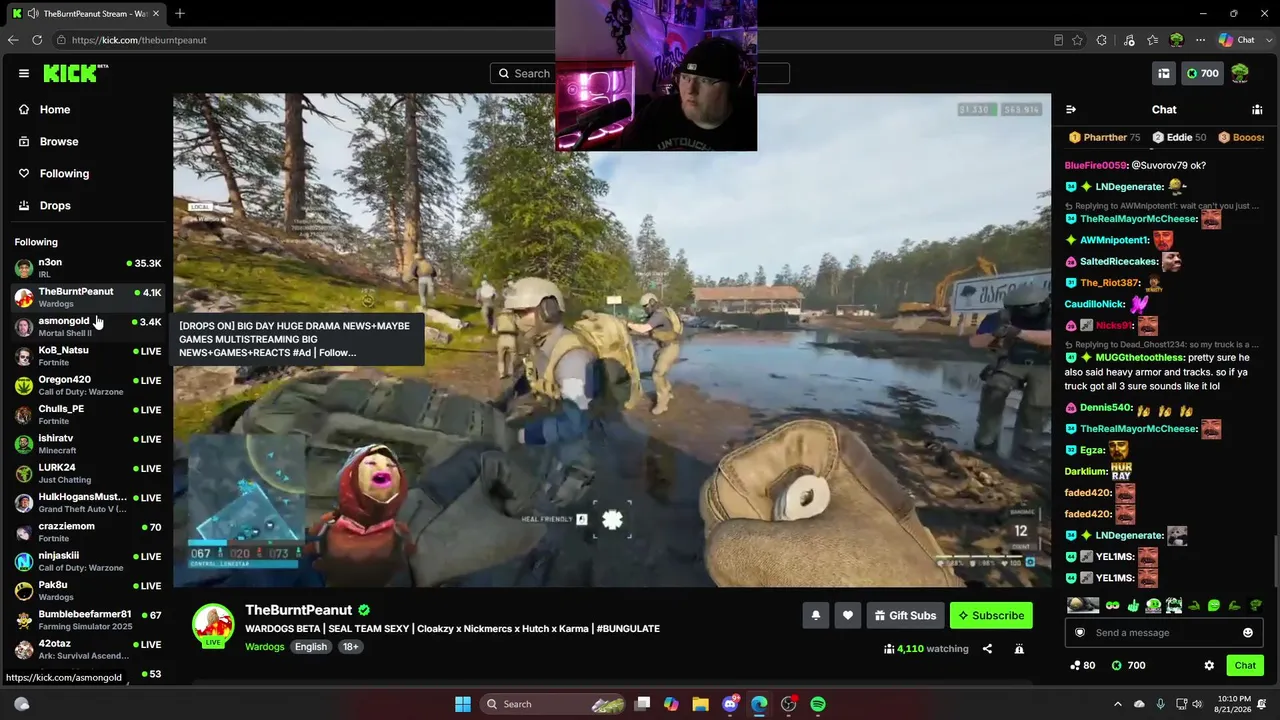
Task: Click TheBurntPeanut's channel avatar
Action: point(213,625)
